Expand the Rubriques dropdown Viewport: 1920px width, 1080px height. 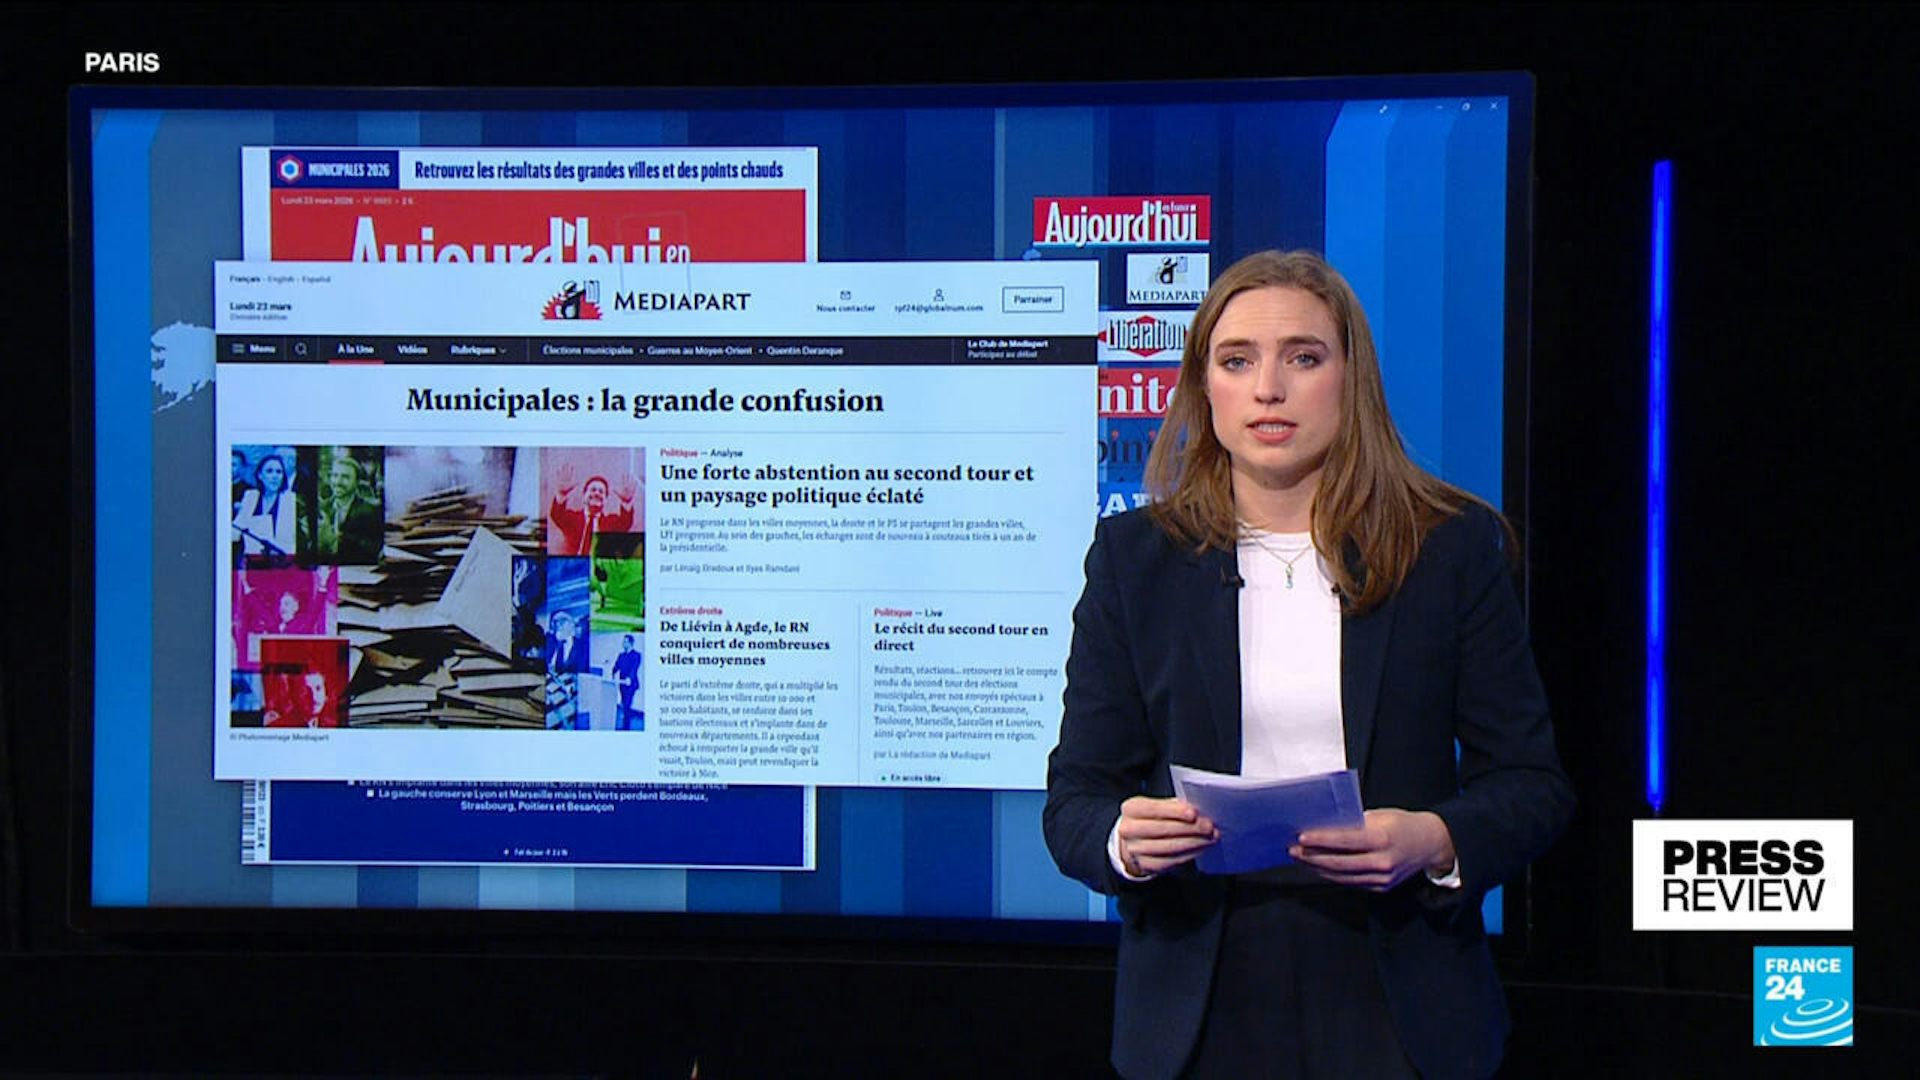coord(478,350)
